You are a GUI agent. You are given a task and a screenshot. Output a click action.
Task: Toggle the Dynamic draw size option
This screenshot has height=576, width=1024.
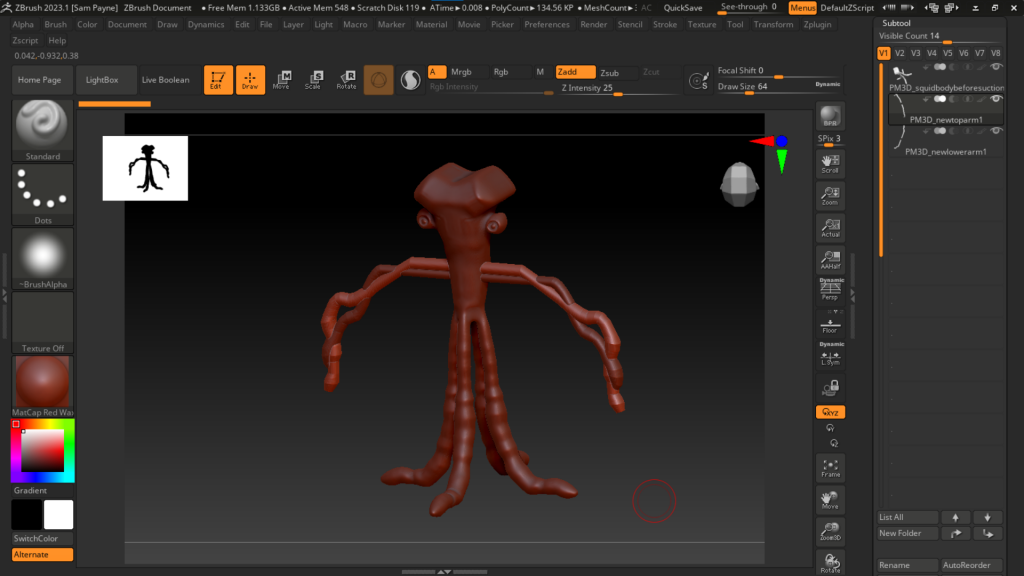(x=827, y=84)
